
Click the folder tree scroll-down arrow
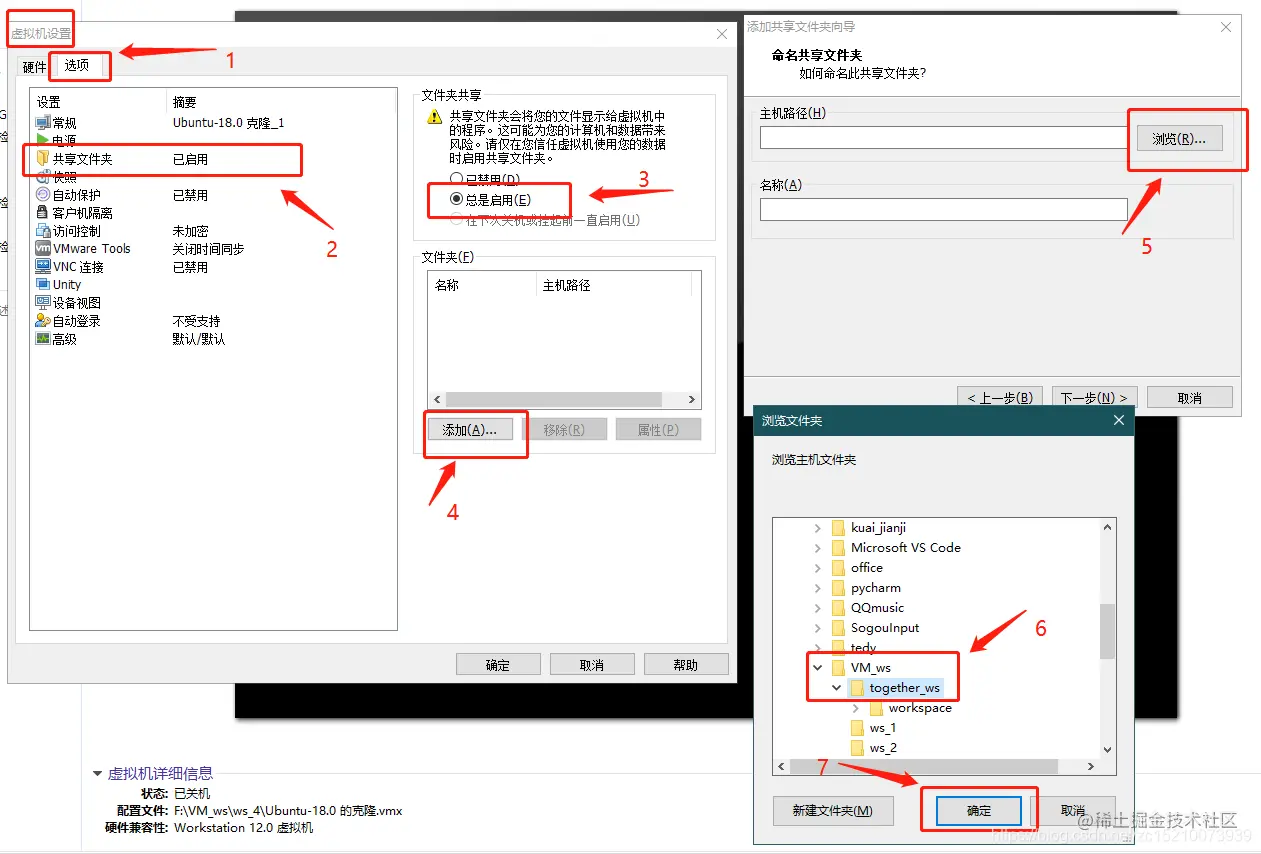tap(1107, 749)
